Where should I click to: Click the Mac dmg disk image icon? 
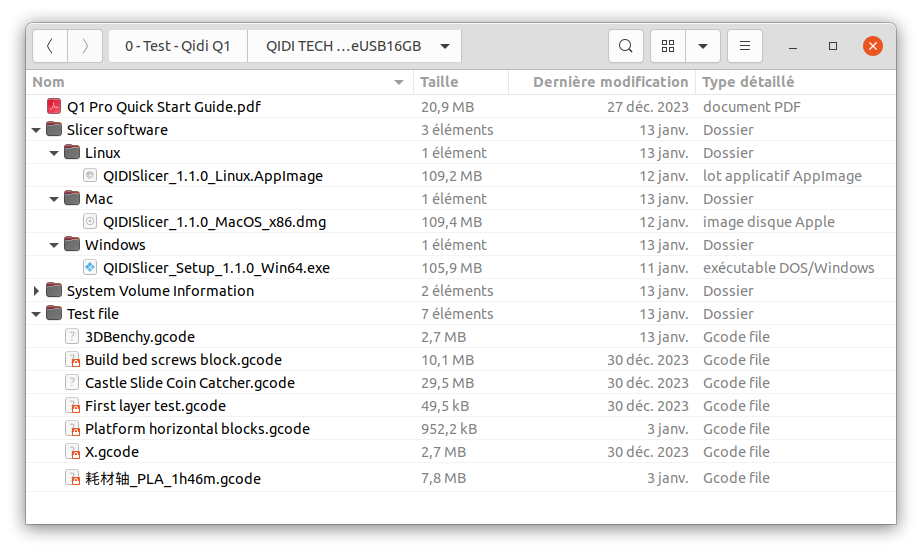[90, 222]
